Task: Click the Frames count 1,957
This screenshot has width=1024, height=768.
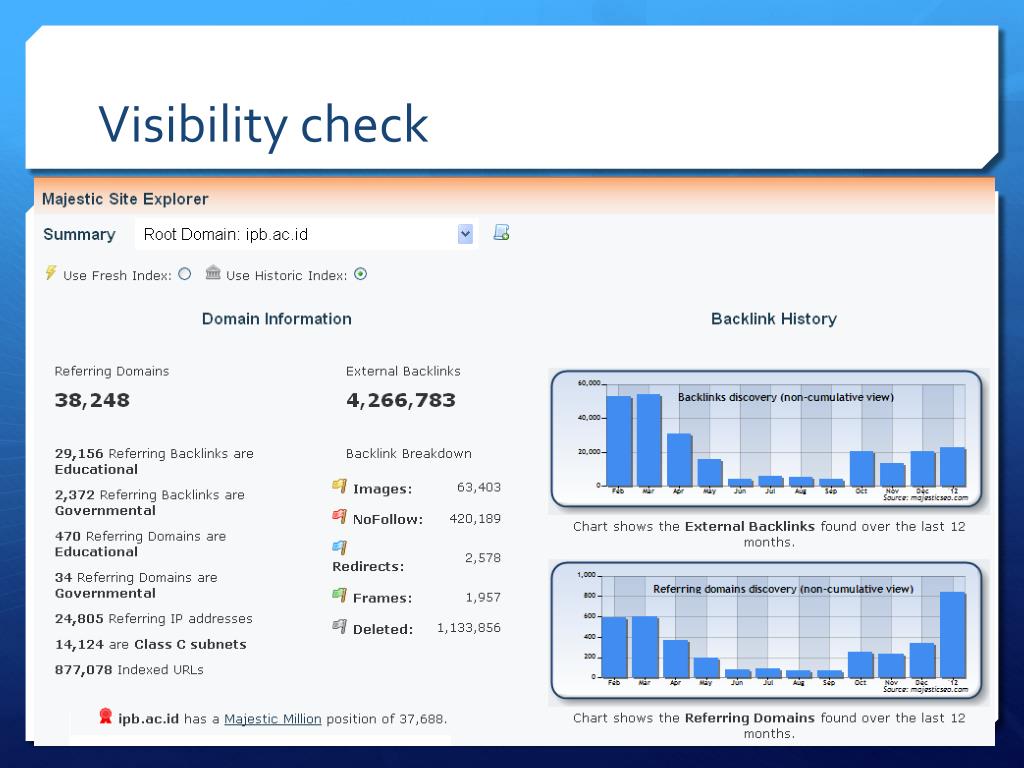Action: click(483, 597)
